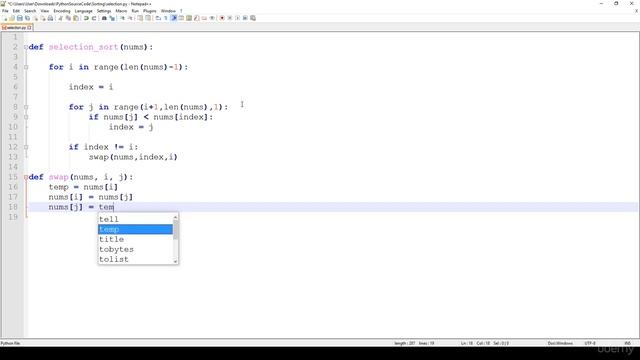The height and width of the screenshot is (360, 640).
Task: Click the Open file toolbar icon
Action: 12,18
